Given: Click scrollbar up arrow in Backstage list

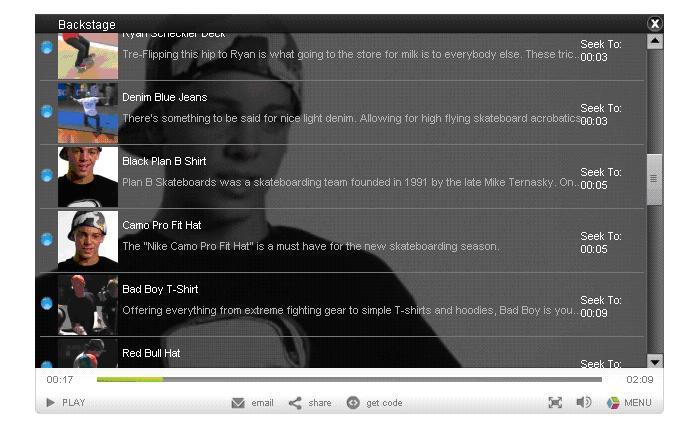Looking at the screenshot, I should 654,42.
